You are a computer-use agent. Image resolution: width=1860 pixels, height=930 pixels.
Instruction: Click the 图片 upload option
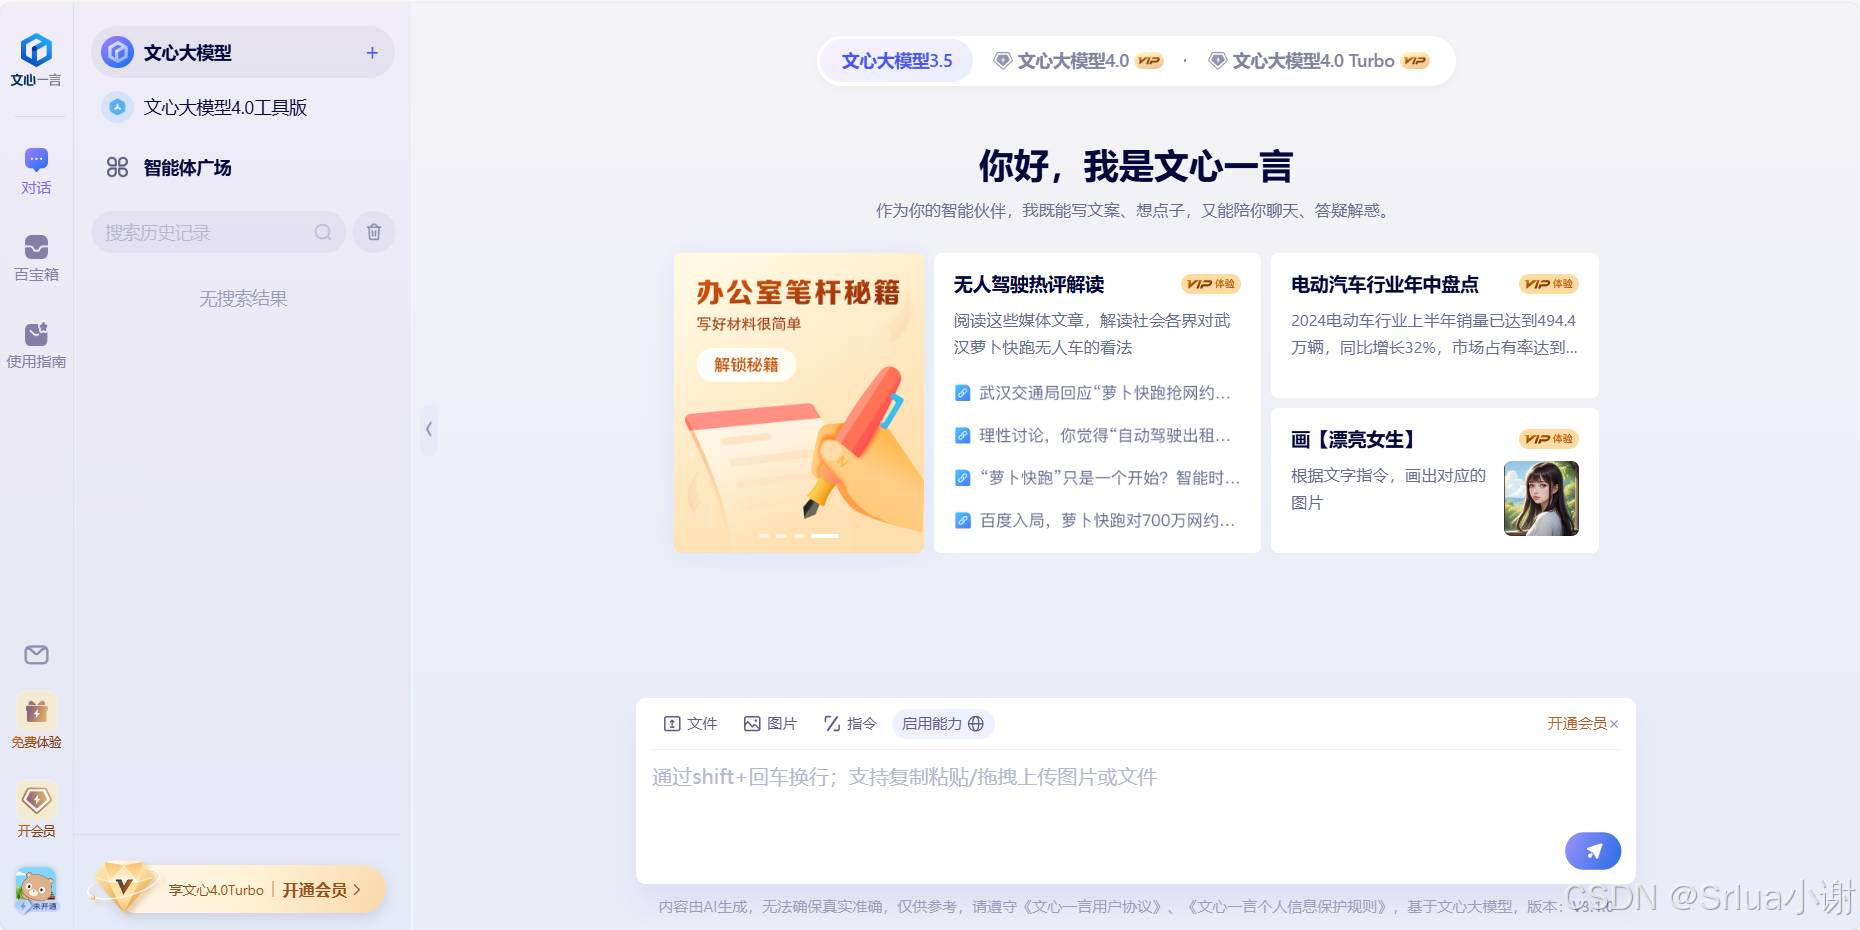tap(770, 723)
